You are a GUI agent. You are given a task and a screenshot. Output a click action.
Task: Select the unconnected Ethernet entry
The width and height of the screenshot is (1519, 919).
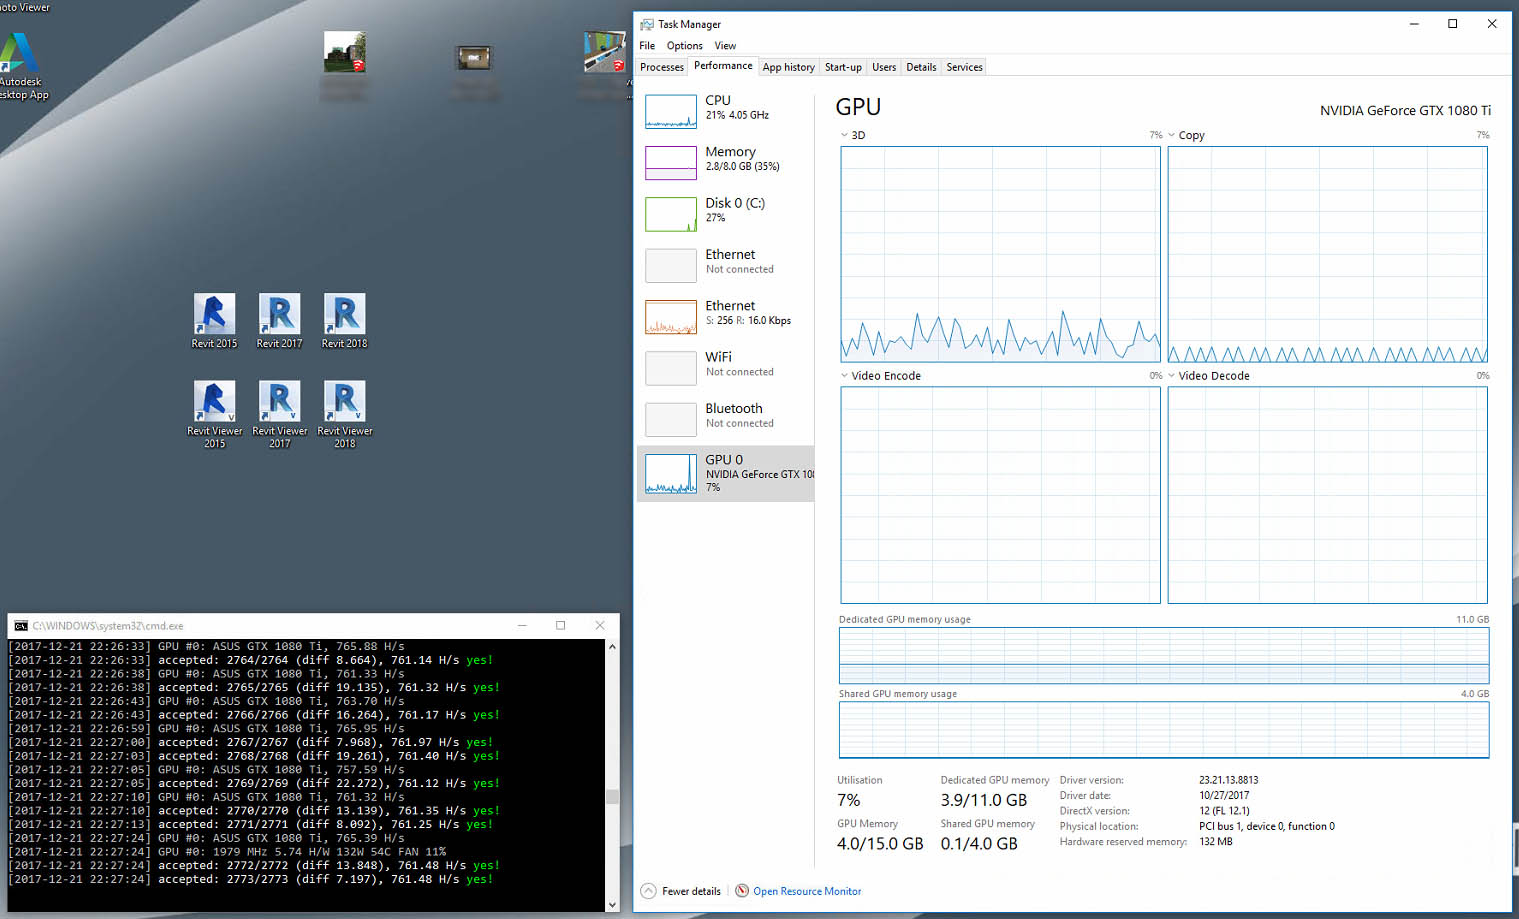pyautogui.click(x=725, y=265)
